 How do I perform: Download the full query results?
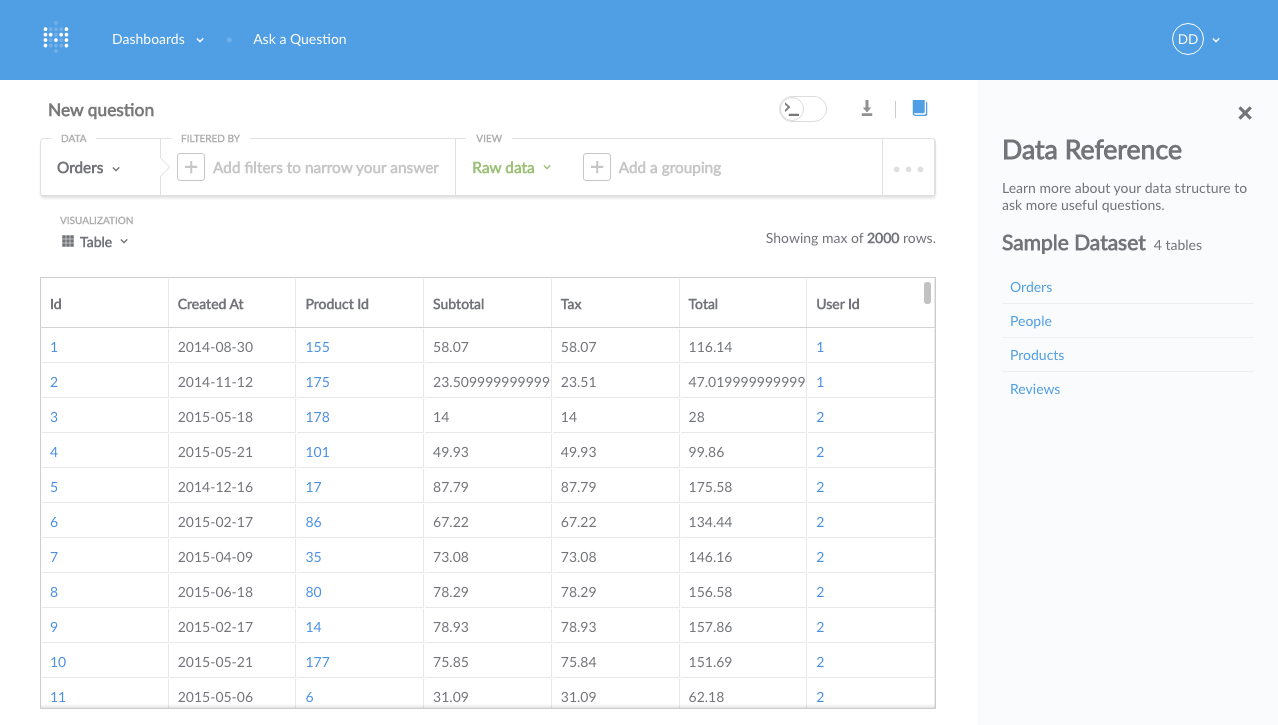867,108
